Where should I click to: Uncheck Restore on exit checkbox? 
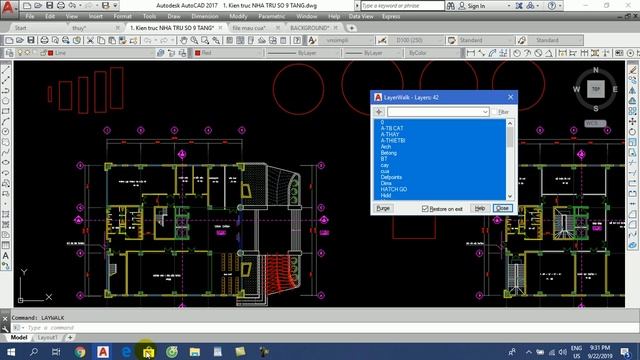[x=425, y=209]
